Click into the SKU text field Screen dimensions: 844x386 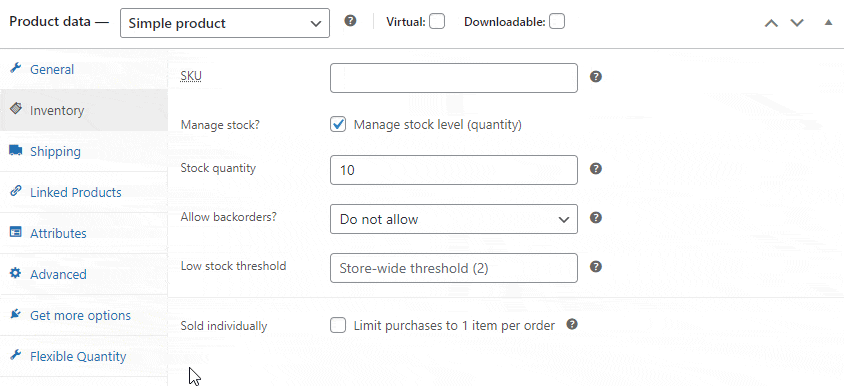click(x=454, y=78)
